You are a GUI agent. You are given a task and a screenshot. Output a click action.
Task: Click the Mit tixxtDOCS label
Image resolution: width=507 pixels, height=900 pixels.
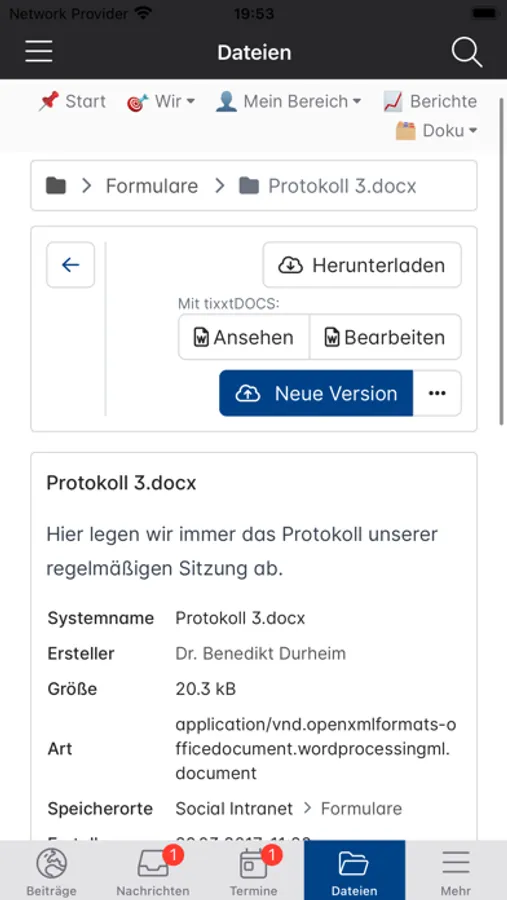[229, 304]
